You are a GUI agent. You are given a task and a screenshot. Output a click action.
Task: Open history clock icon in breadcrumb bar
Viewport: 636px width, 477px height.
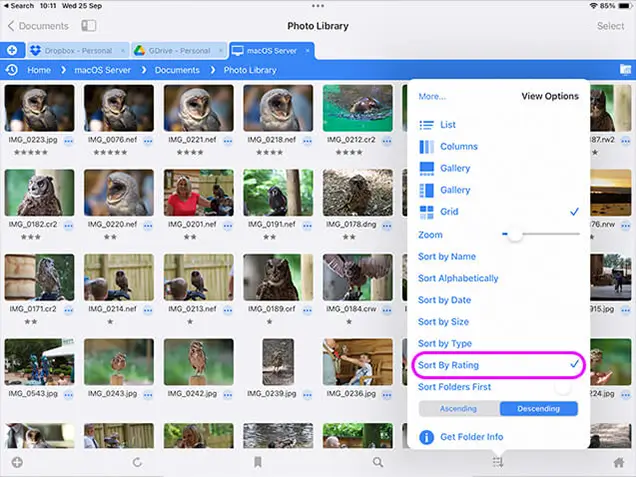(11, 70)
